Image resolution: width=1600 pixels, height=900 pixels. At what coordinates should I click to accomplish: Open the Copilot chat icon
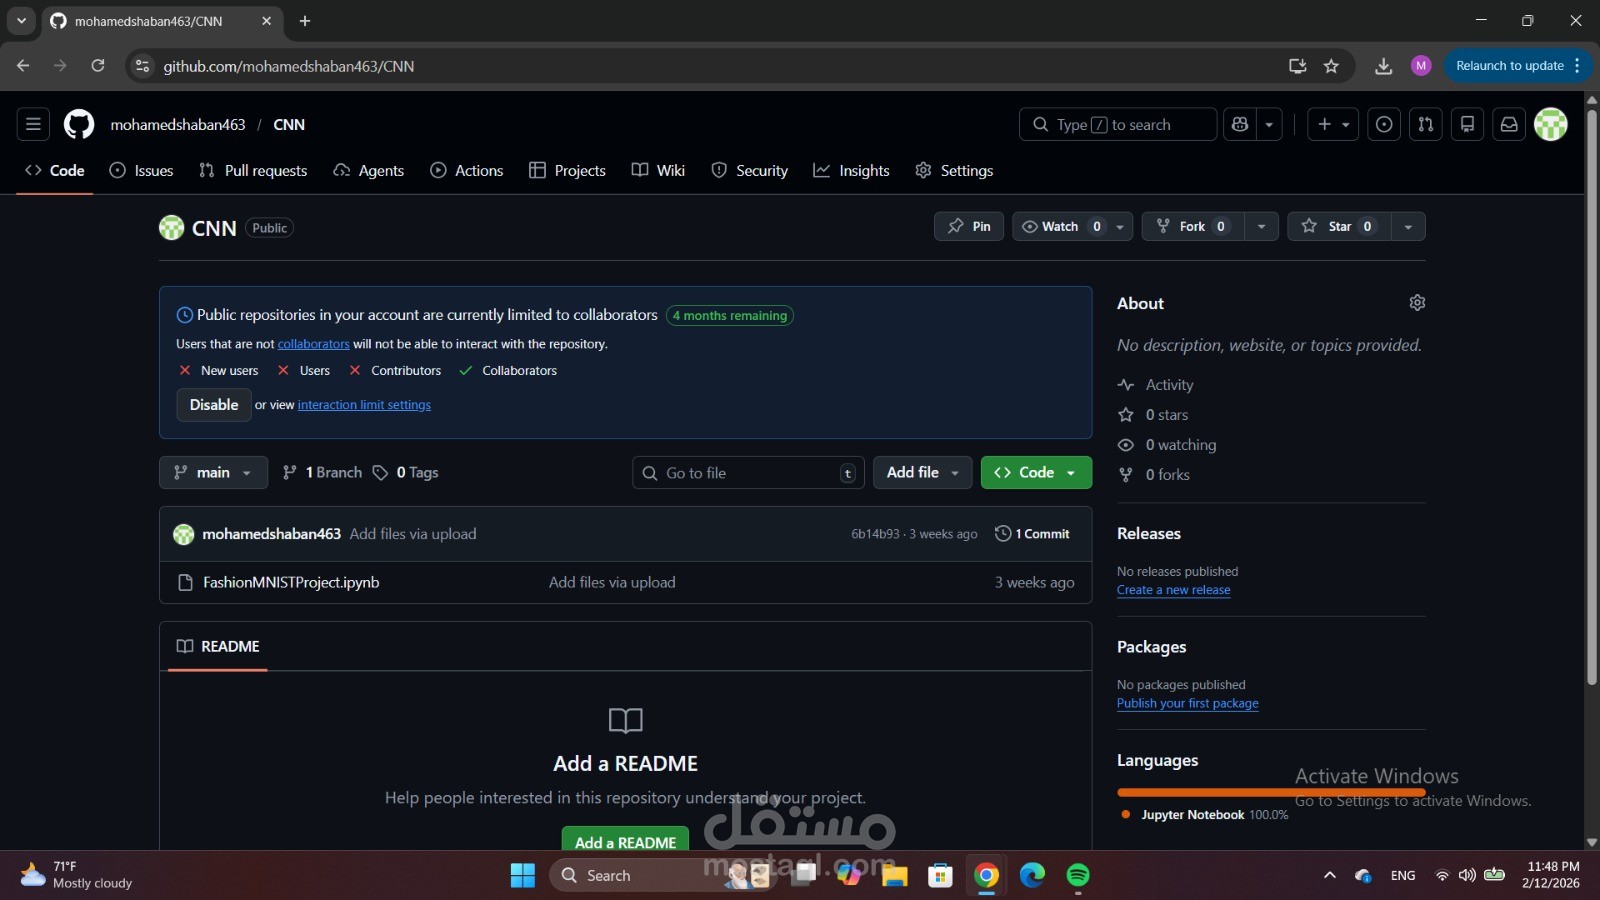[x=1240, y=124]
